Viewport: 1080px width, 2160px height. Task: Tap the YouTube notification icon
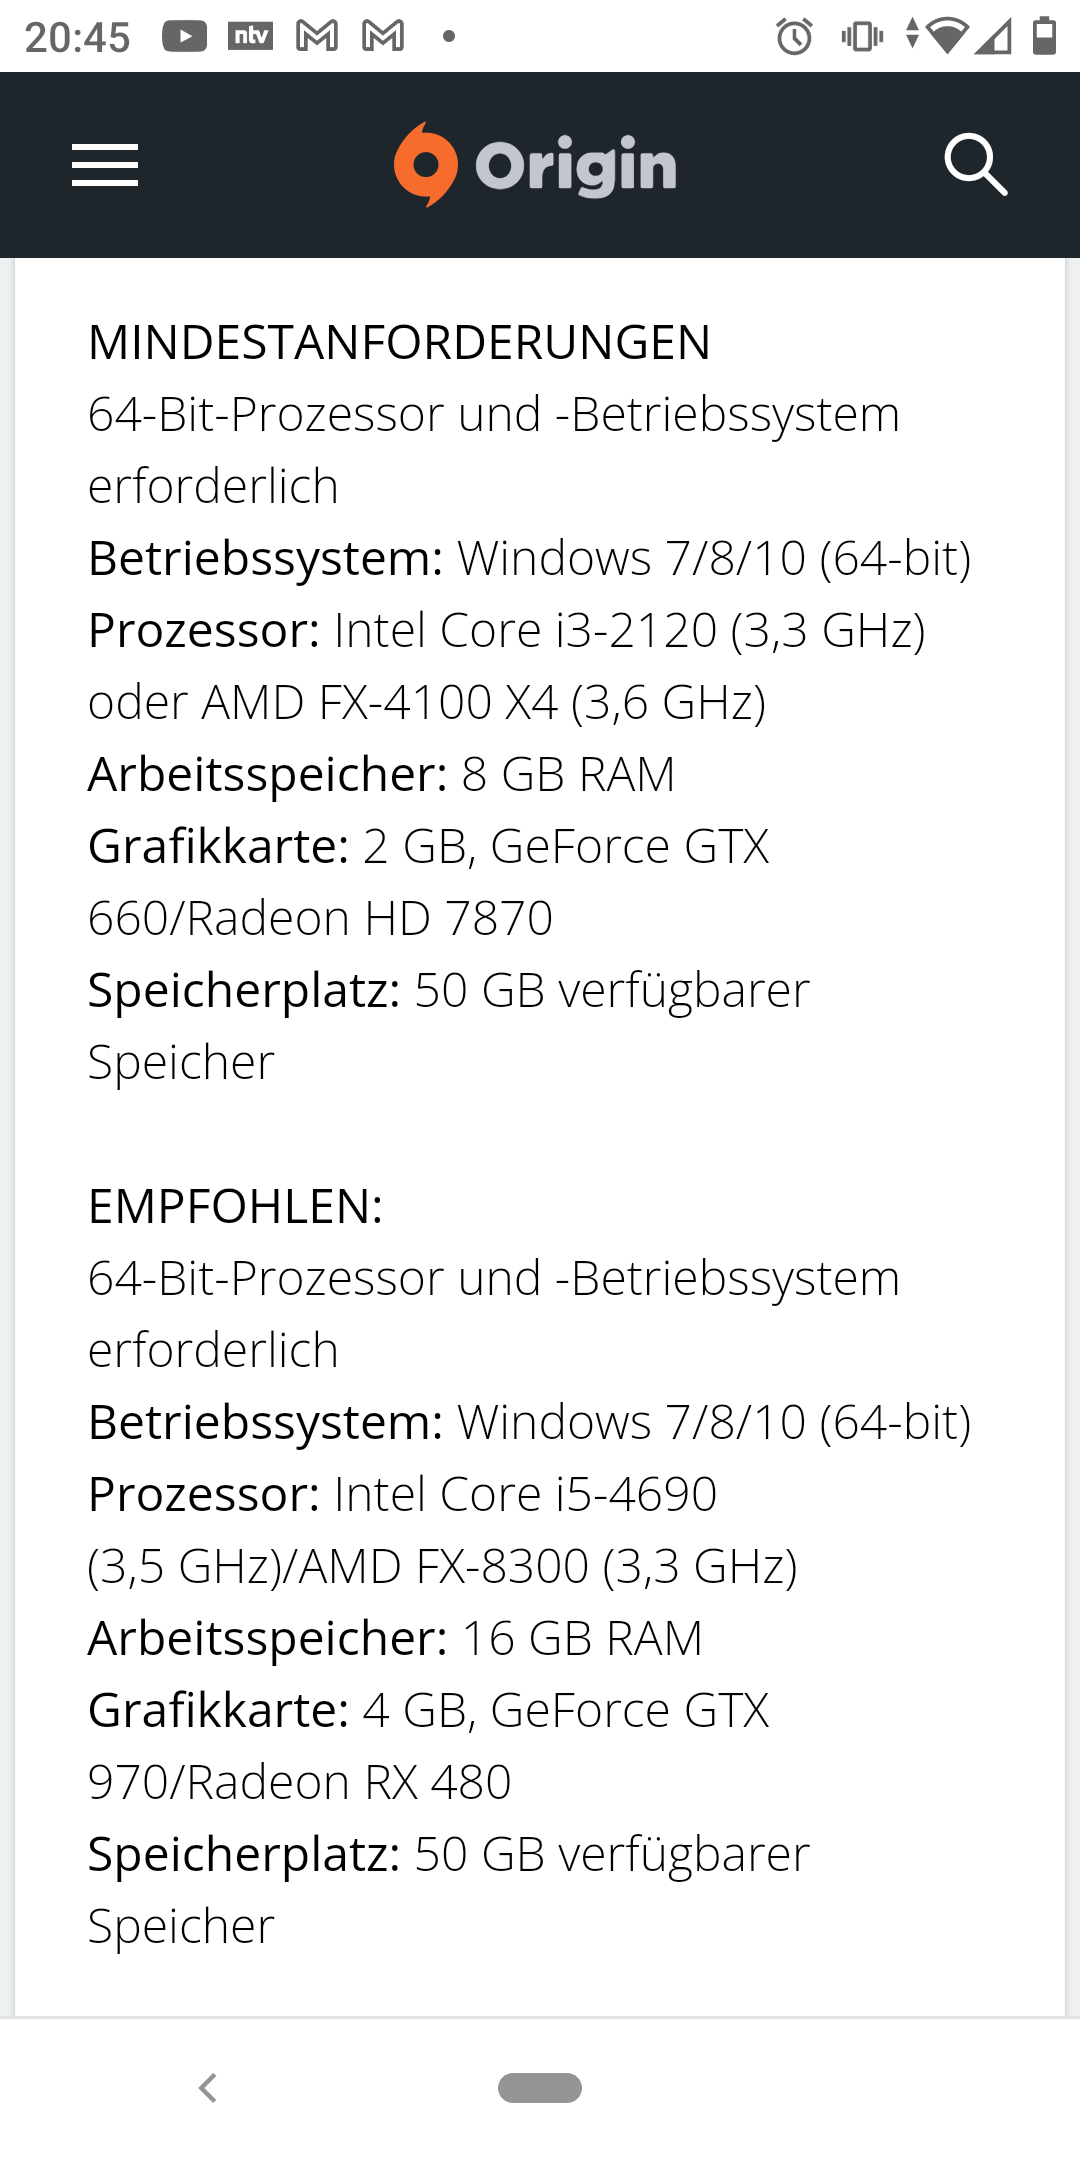pyautogui.click(x=185, y=37)
